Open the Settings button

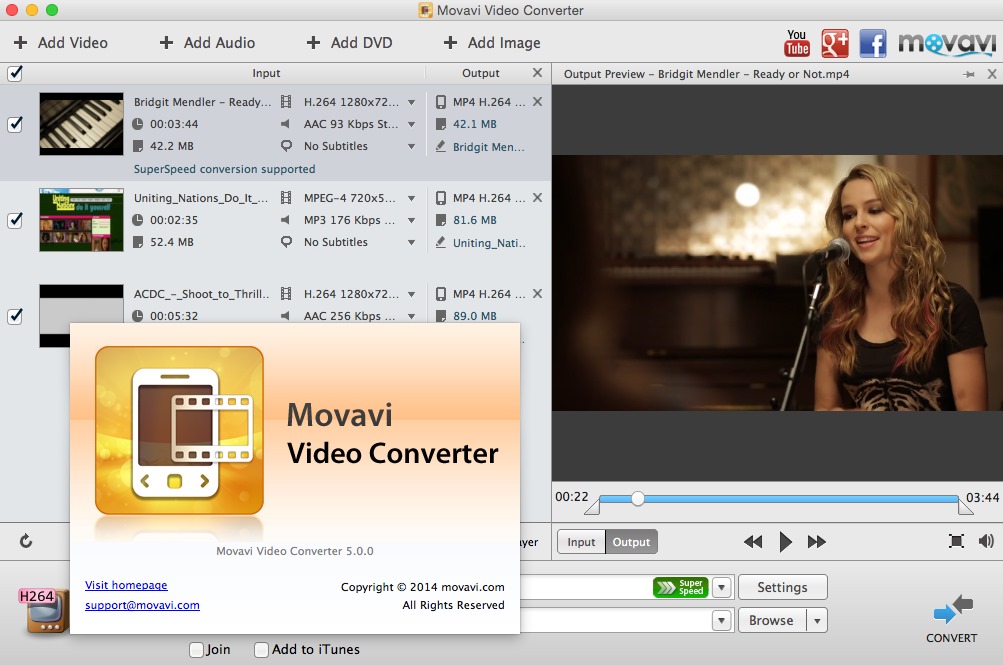pos(782,587)
